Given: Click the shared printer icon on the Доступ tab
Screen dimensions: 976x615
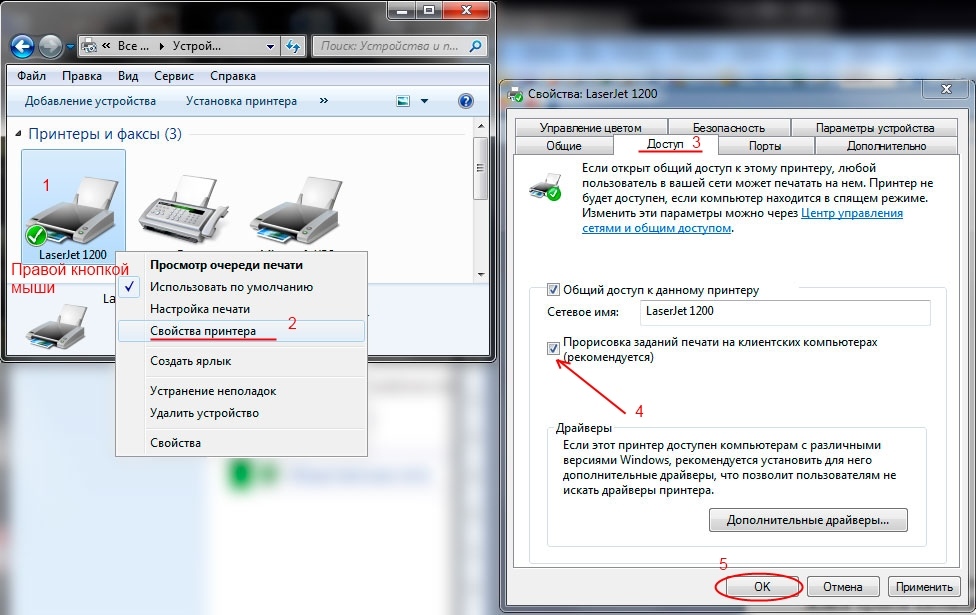Looking at the screenshot, I should coord(545,185).
